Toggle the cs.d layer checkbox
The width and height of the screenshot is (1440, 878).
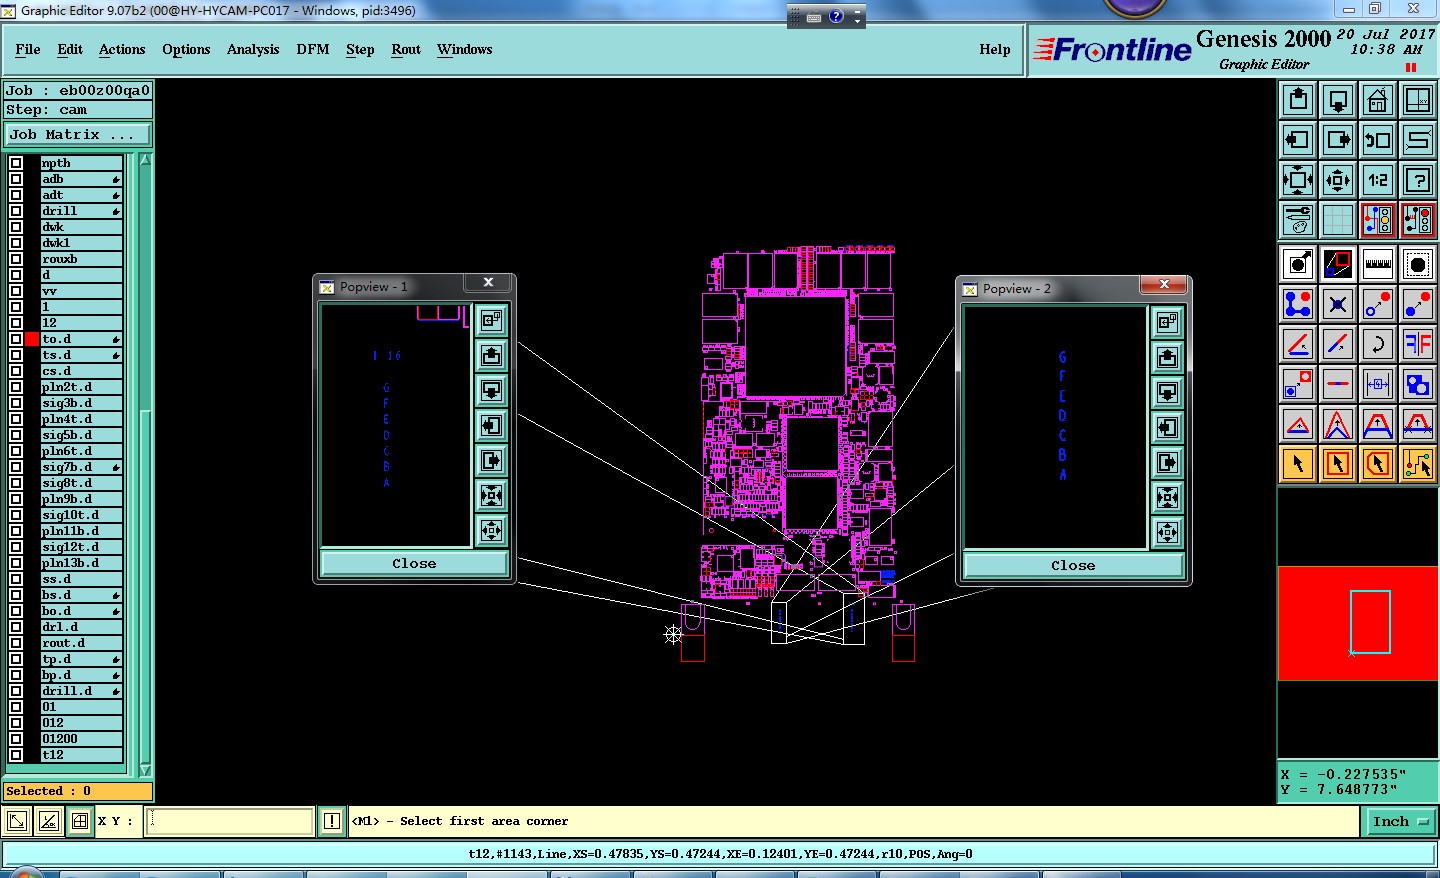coord(16,371)
